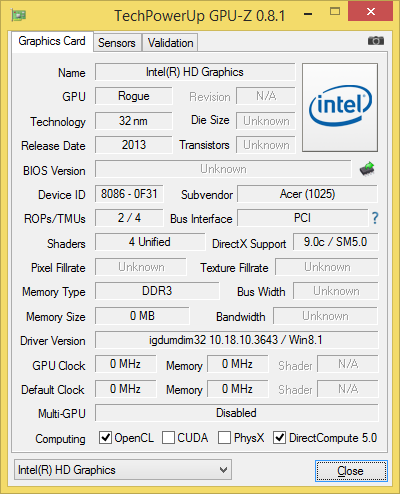Click the Intel vendor logo
This screenshot has width=400, height=494.
tap(340, 107)
